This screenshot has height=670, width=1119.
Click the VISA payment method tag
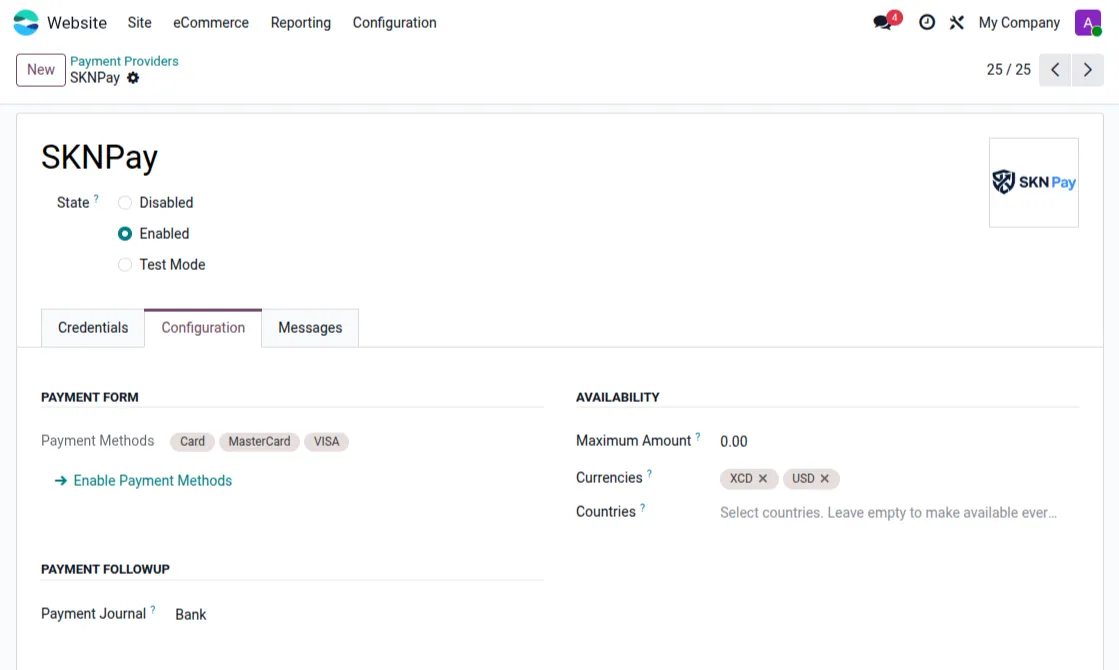(326, 442)
